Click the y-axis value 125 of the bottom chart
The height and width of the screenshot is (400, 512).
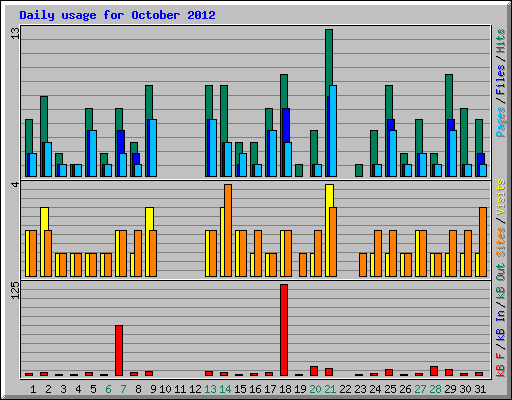coord(15,290)
